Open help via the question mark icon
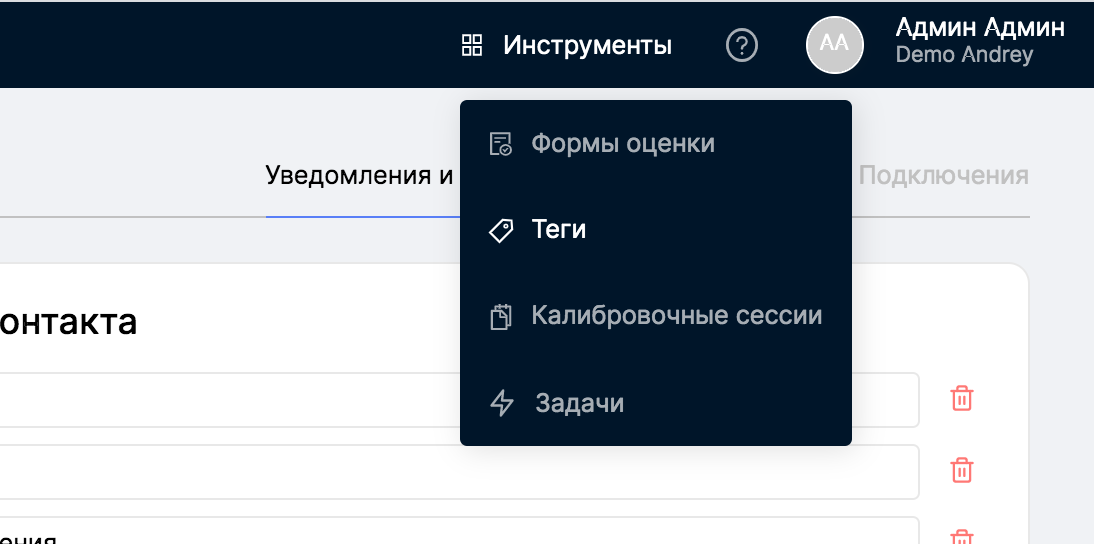Image resolution: width=1094 pixels, height=544 pixels. [741, 45]
